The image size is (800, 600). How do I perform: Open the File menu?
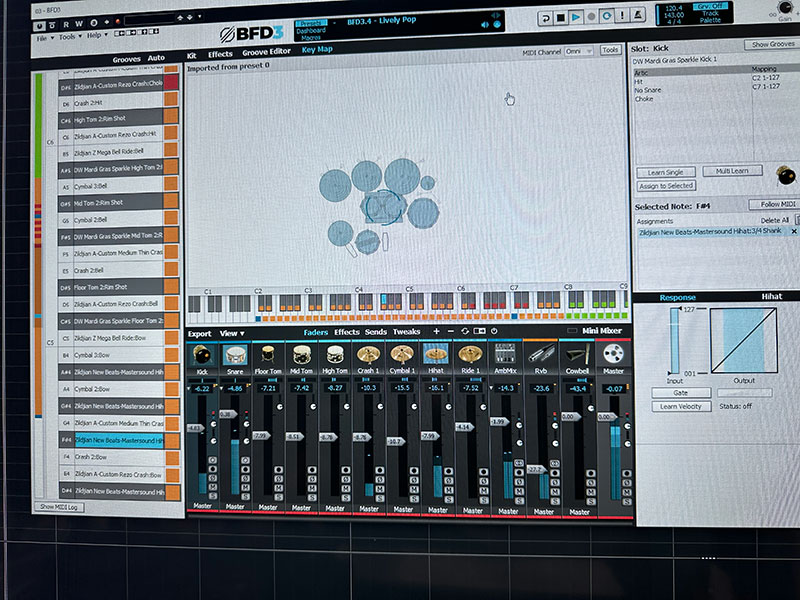click(x=44, y=38)
